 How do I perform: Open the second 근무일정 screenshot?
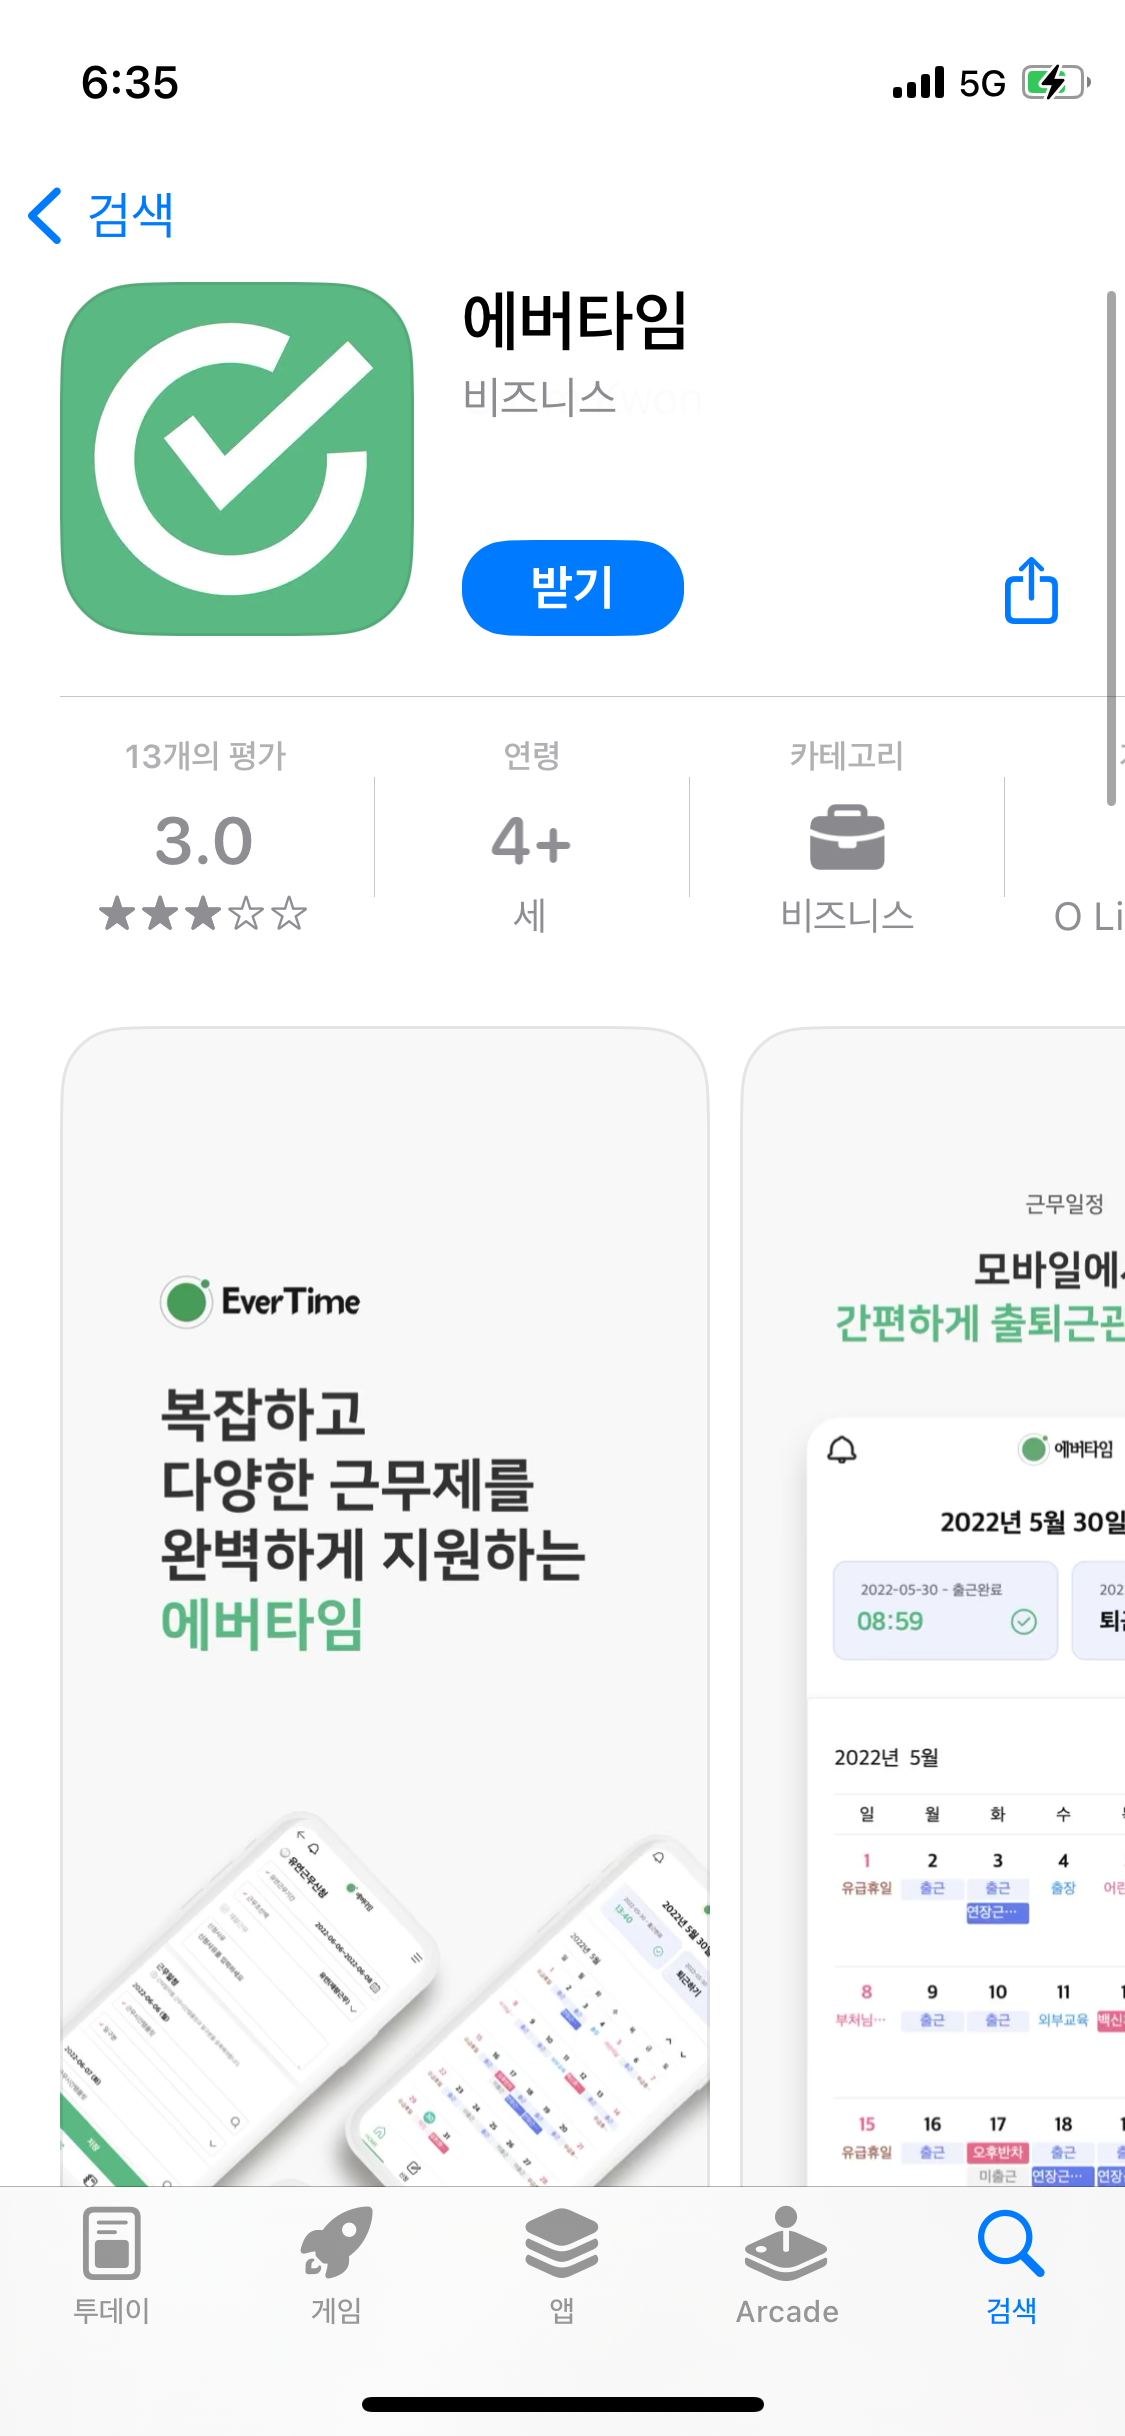click(x=934, y=1606)
